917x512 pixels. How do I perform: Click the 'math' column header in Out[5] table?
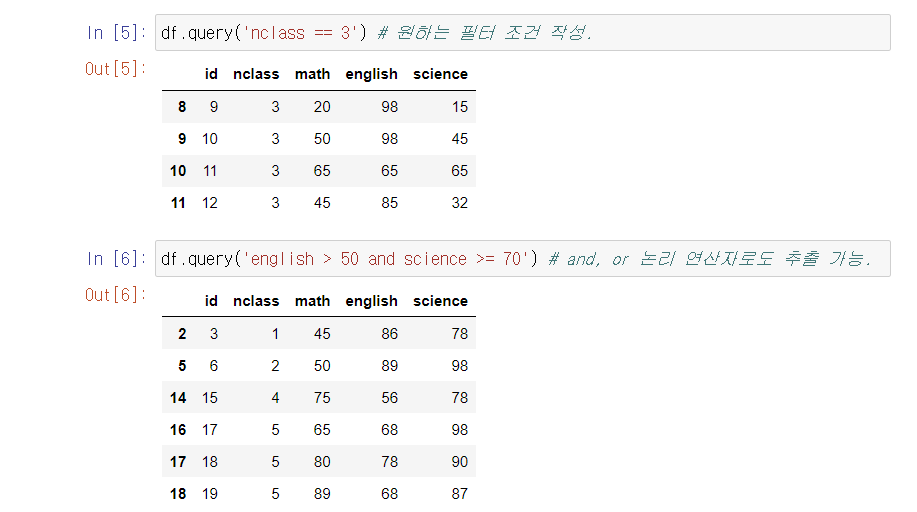pyautogui.click(x=312, y=74)
